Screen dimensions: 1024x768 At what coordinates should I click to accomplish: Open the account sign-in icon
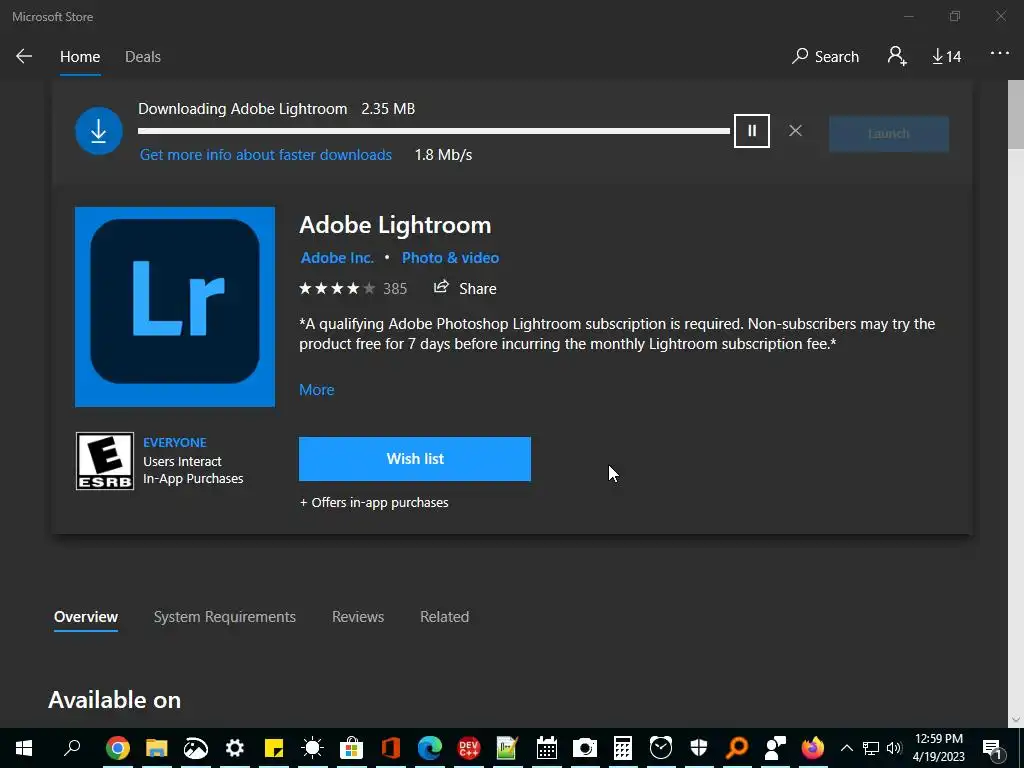pyautogui.click(x=897, y=56)
